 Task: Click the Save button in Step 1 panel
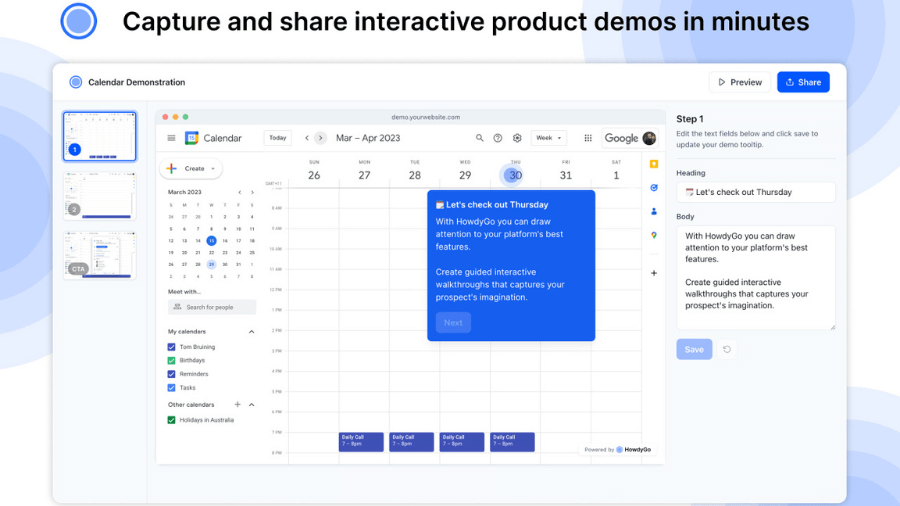click(x=694, y=349)
